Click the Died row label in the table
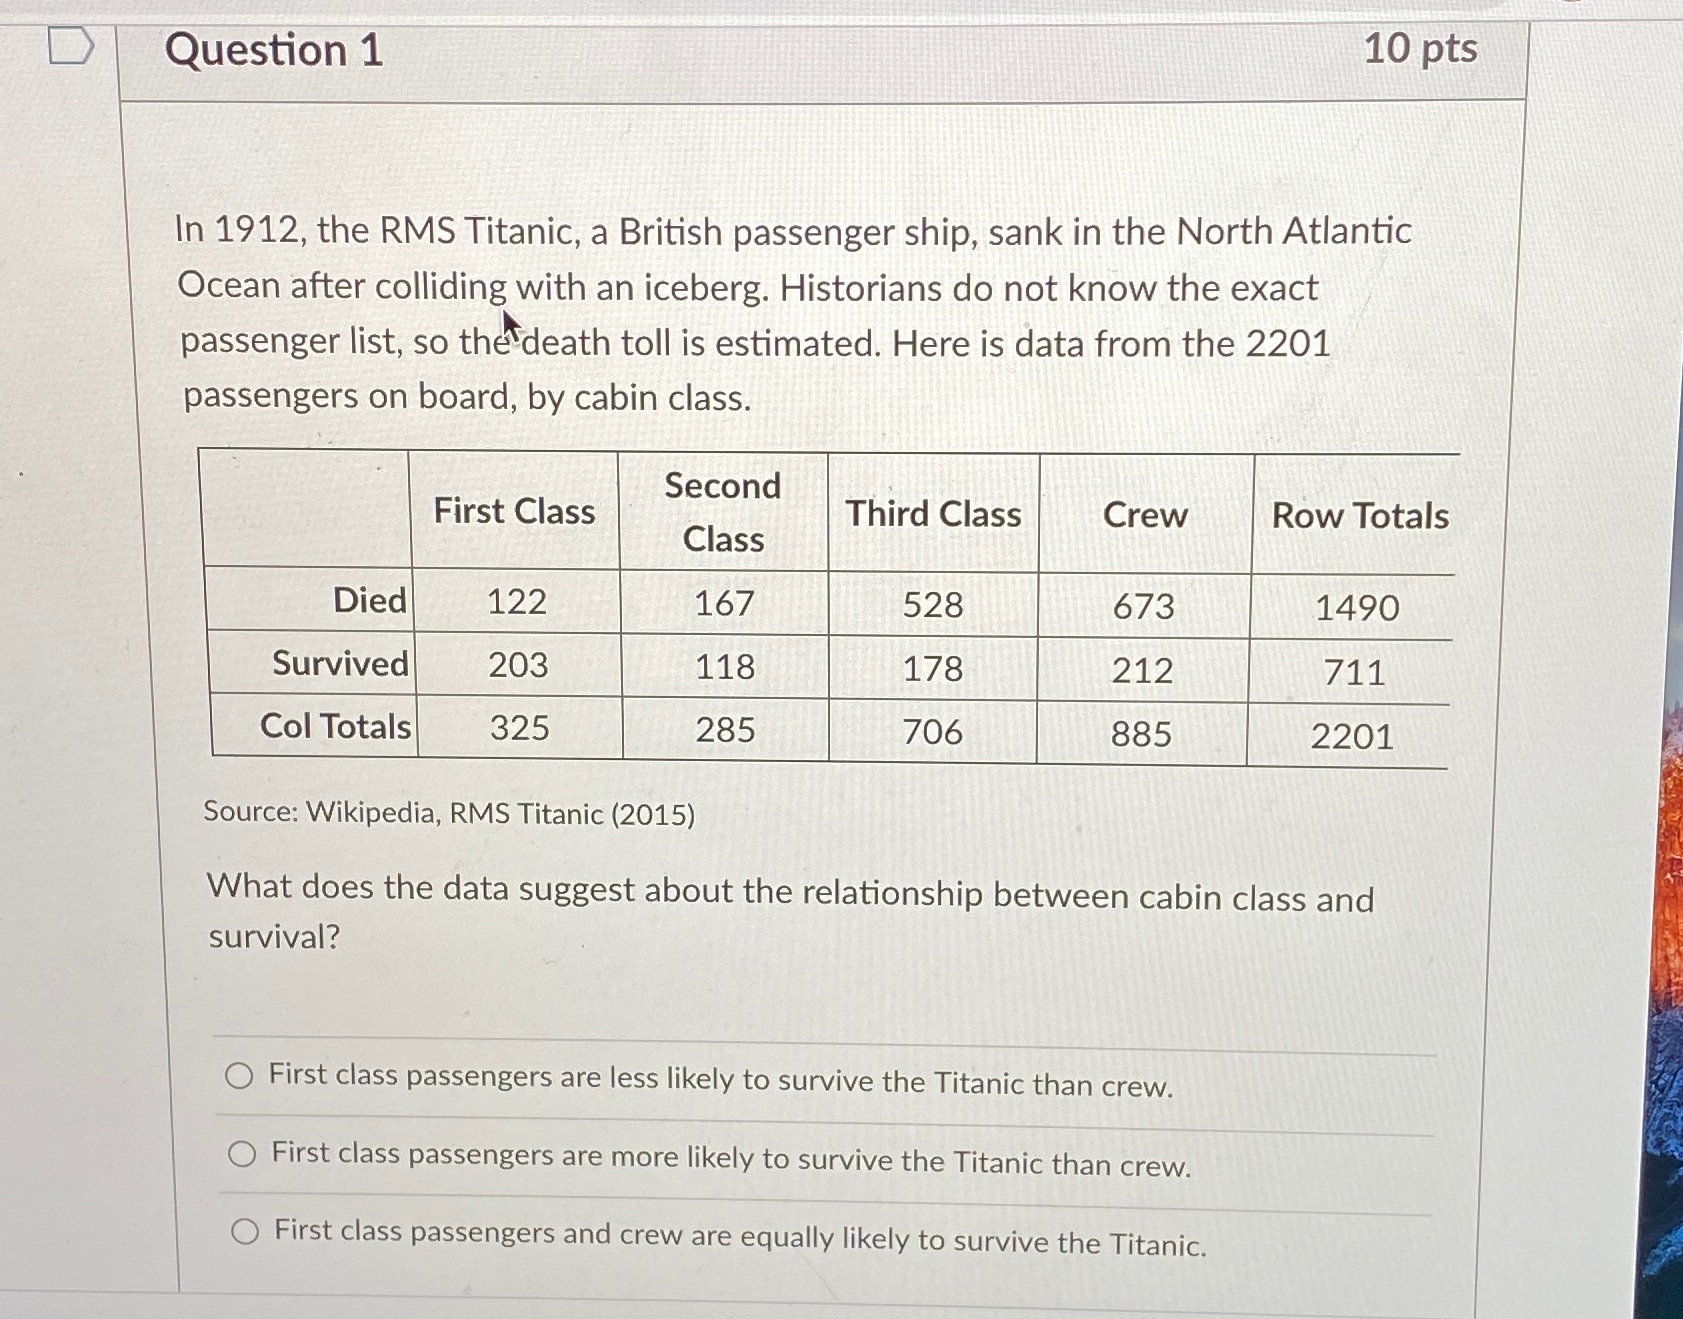Viewport: 1683px width, 1319px height. (x=371, y=600)
